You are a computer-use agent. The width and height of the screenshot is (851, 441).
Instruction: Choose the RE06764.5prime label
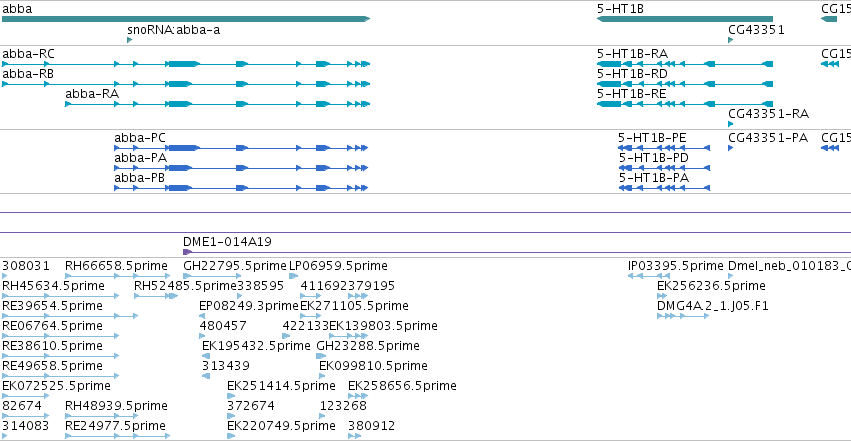(52, 326)
